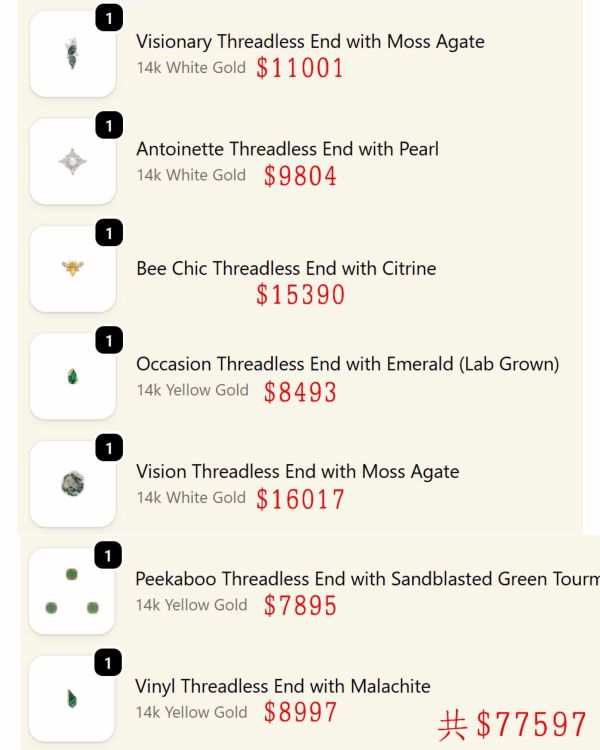
Task: Click the Antoinette Pearl product thumbnail
Action: click(x=72, y=161)
